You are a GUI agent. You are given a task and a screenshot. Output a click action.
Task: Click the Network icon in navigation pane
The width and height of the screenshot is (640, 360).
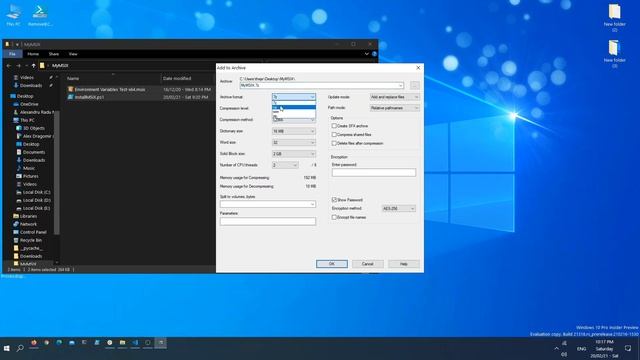[16, 224]
